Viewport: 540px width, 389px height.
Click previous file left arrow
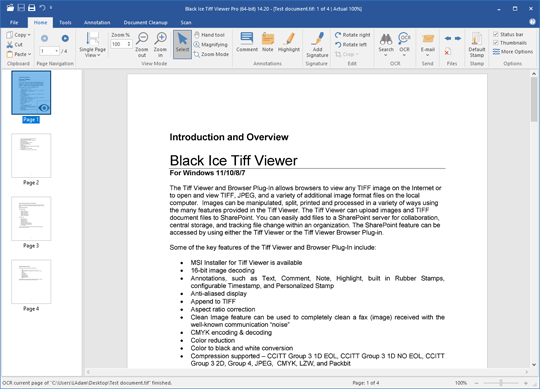tap(448, 38)
